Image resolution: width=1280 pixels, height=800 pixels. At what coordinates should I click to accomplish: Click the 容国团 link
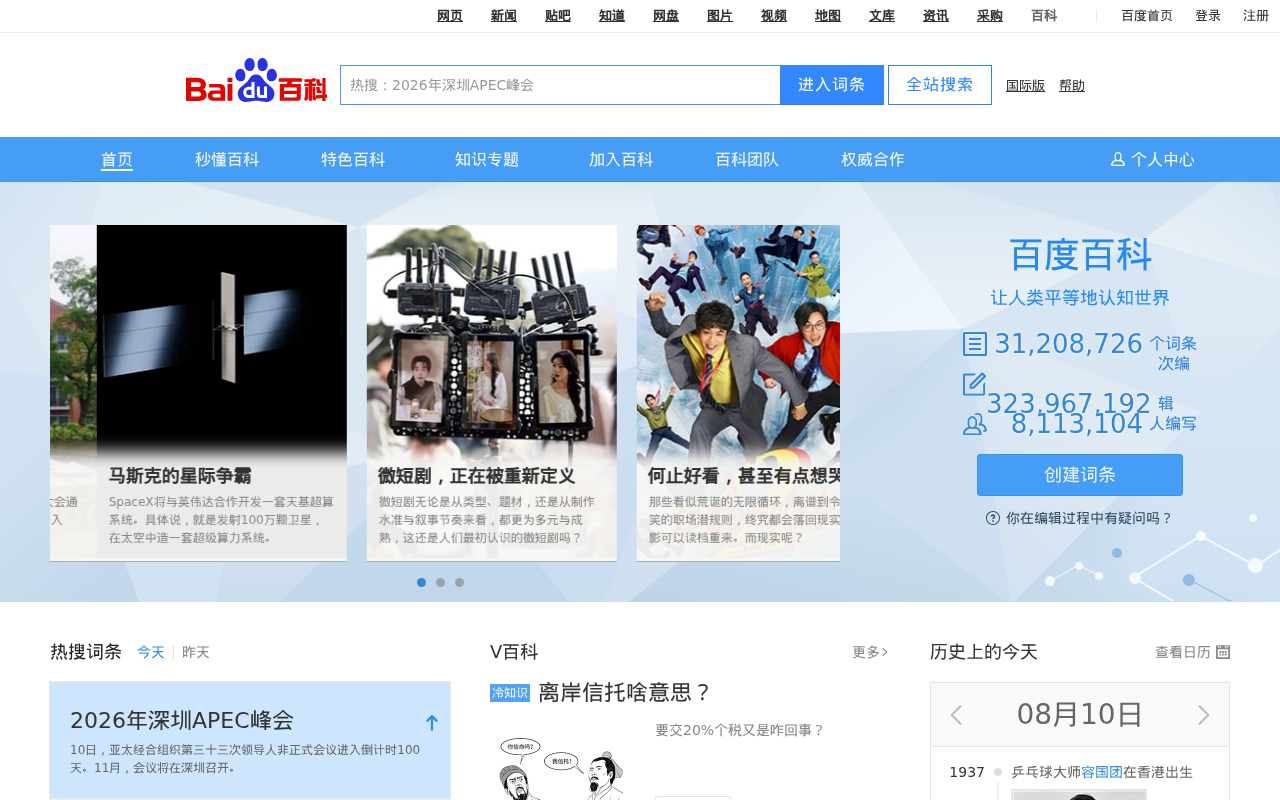pyautogui.click(x=1102, y=772)
